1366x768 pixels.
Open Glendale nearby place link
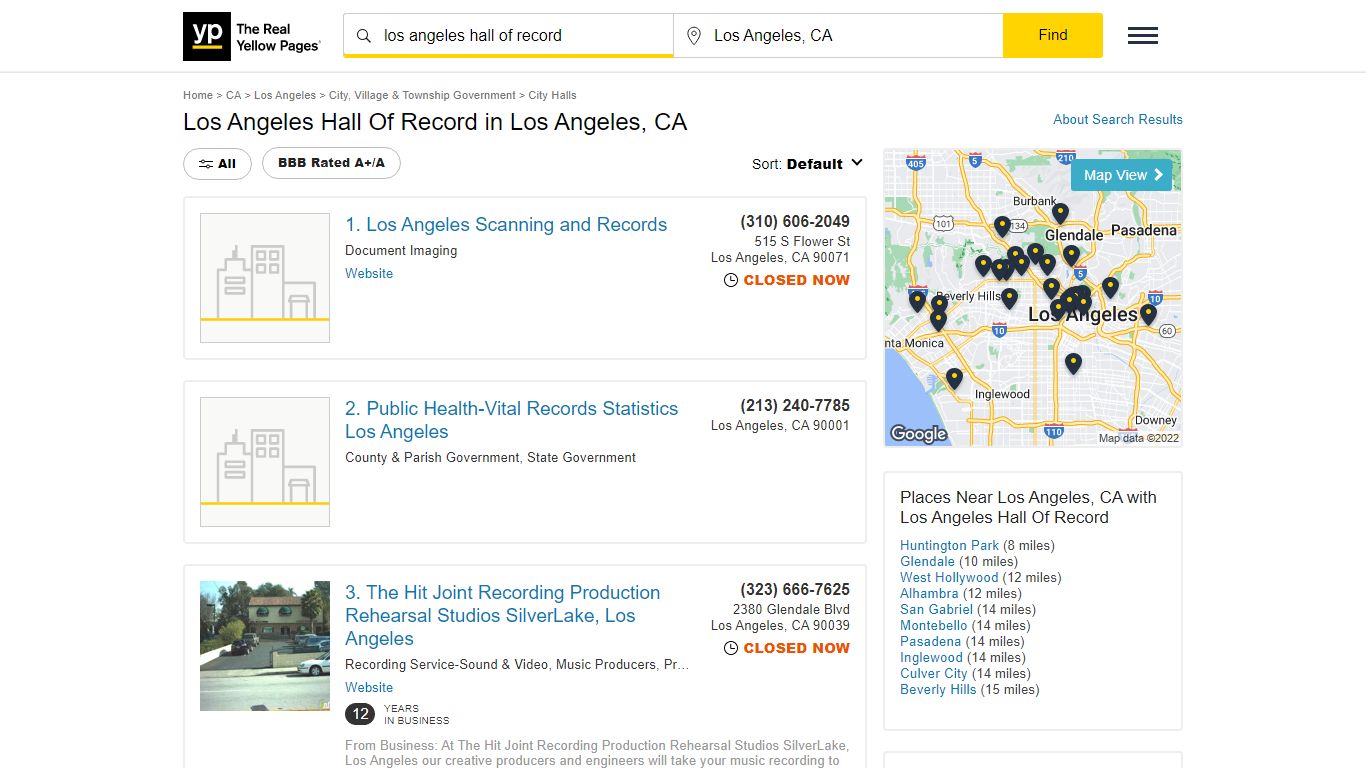[x=927, y=561]
